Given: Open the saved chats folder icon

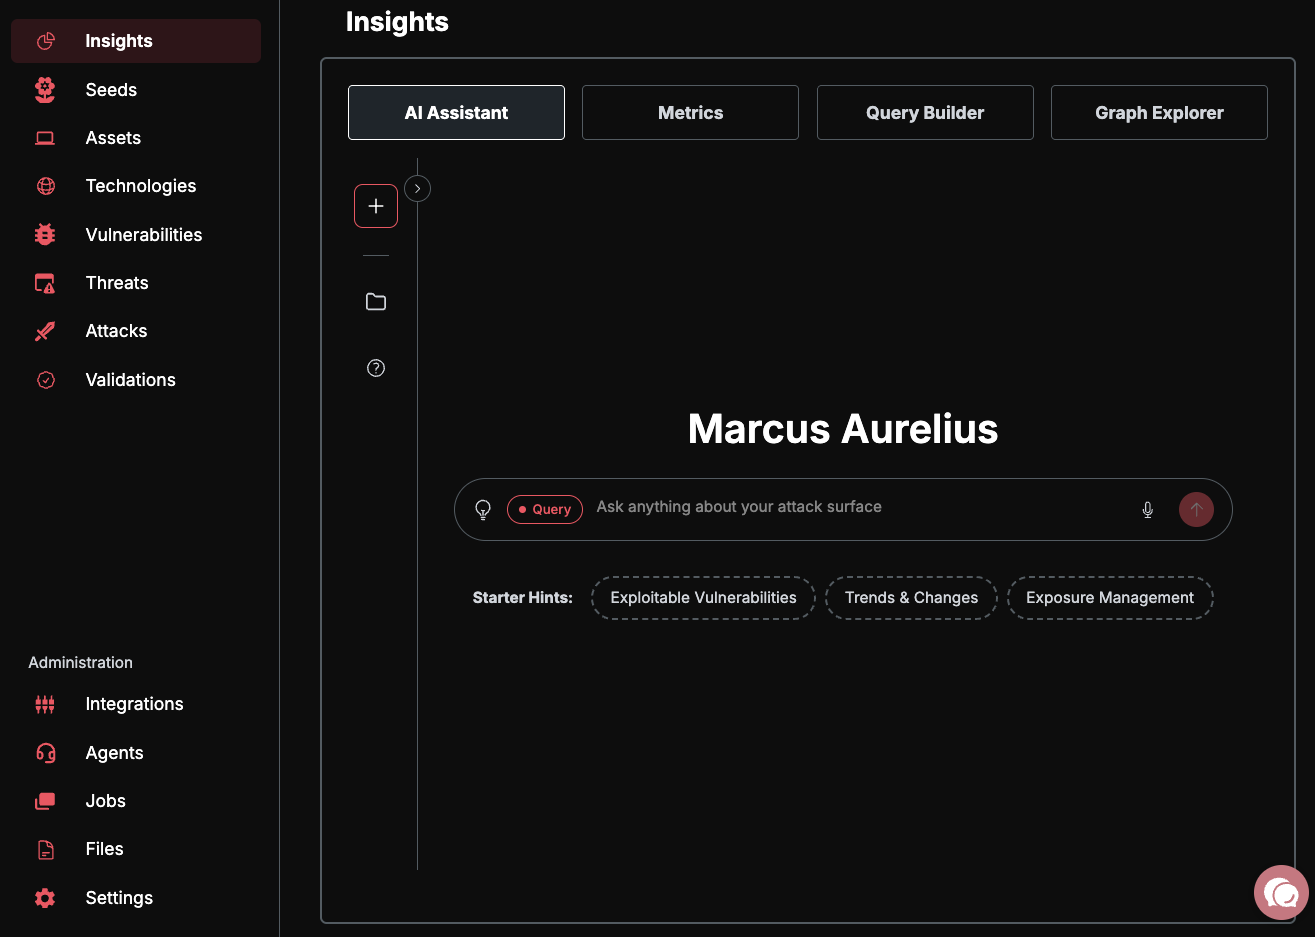Looking at the screenshot, I should pyautogui.click(x=376, y=302).
